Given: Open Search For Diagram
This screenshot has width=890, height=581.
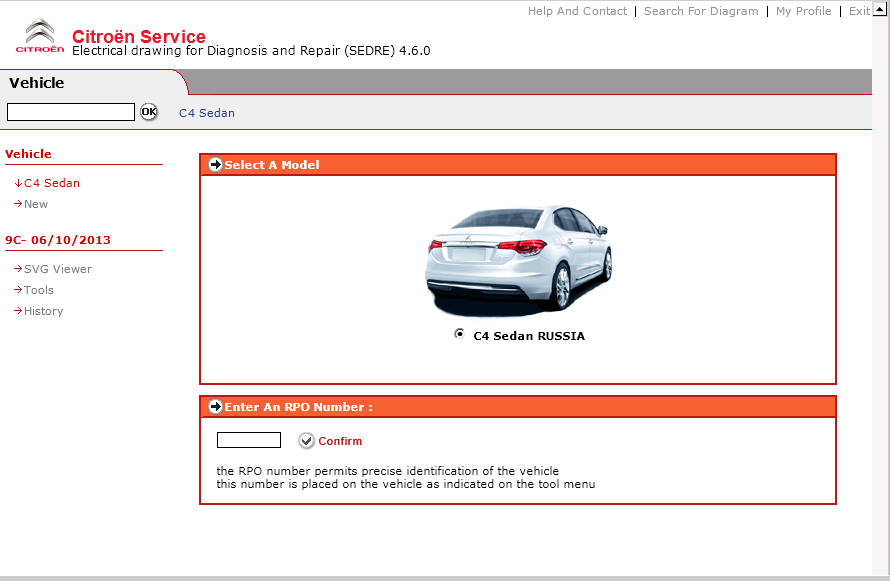Looking at the screenshot, I should coord(701,11).
